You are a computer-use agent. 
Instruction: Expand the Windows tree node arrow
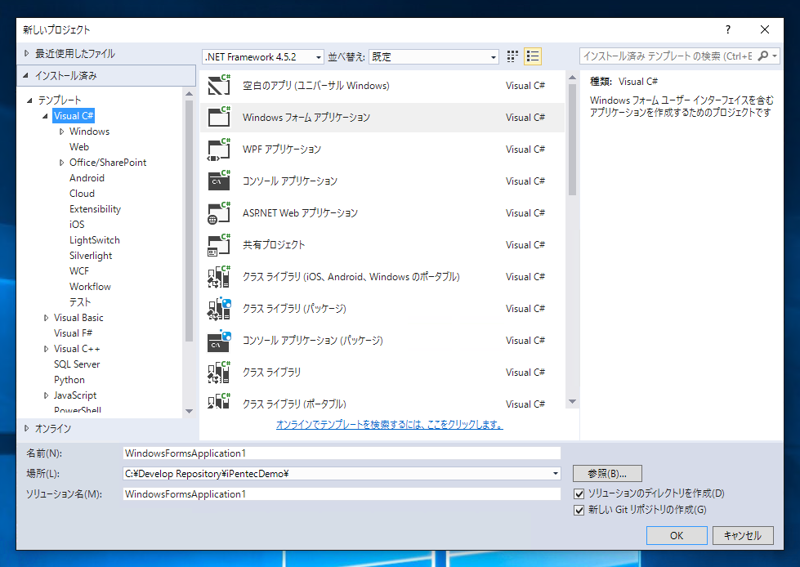61,132
